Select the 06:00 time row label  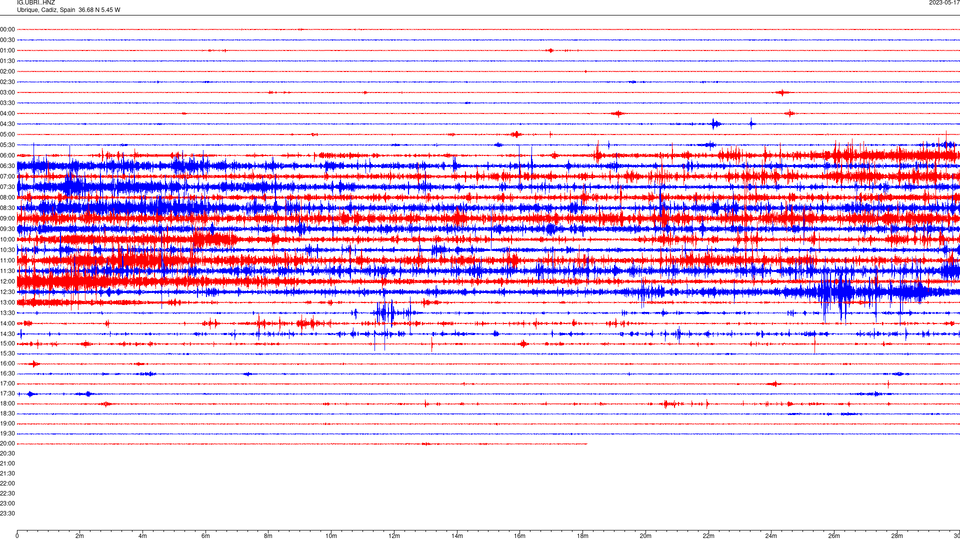click(7, 156)
